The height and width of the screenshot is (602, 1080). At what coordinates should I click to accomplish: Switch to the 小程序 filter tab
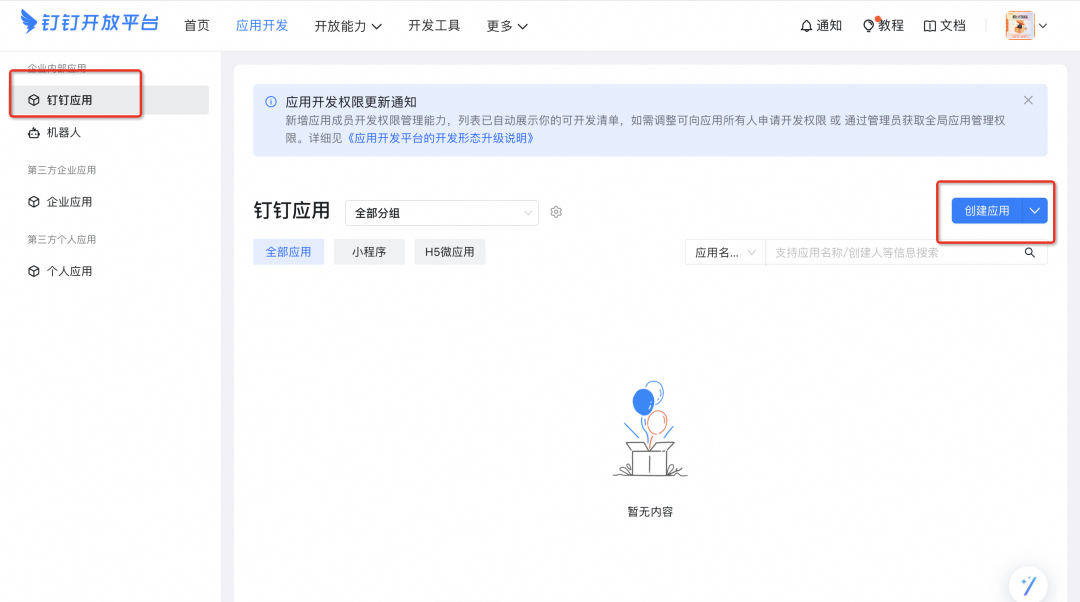tap(368, 253)
